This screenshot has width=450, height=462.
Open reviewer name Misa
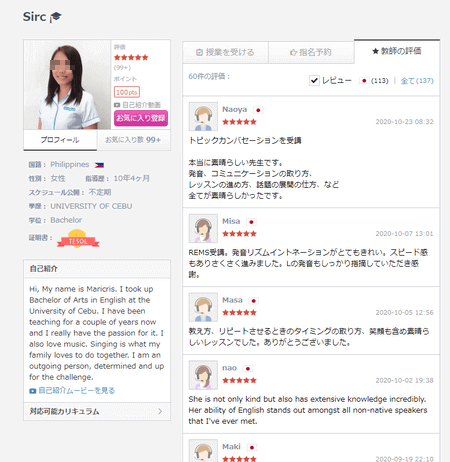(231, 221)
